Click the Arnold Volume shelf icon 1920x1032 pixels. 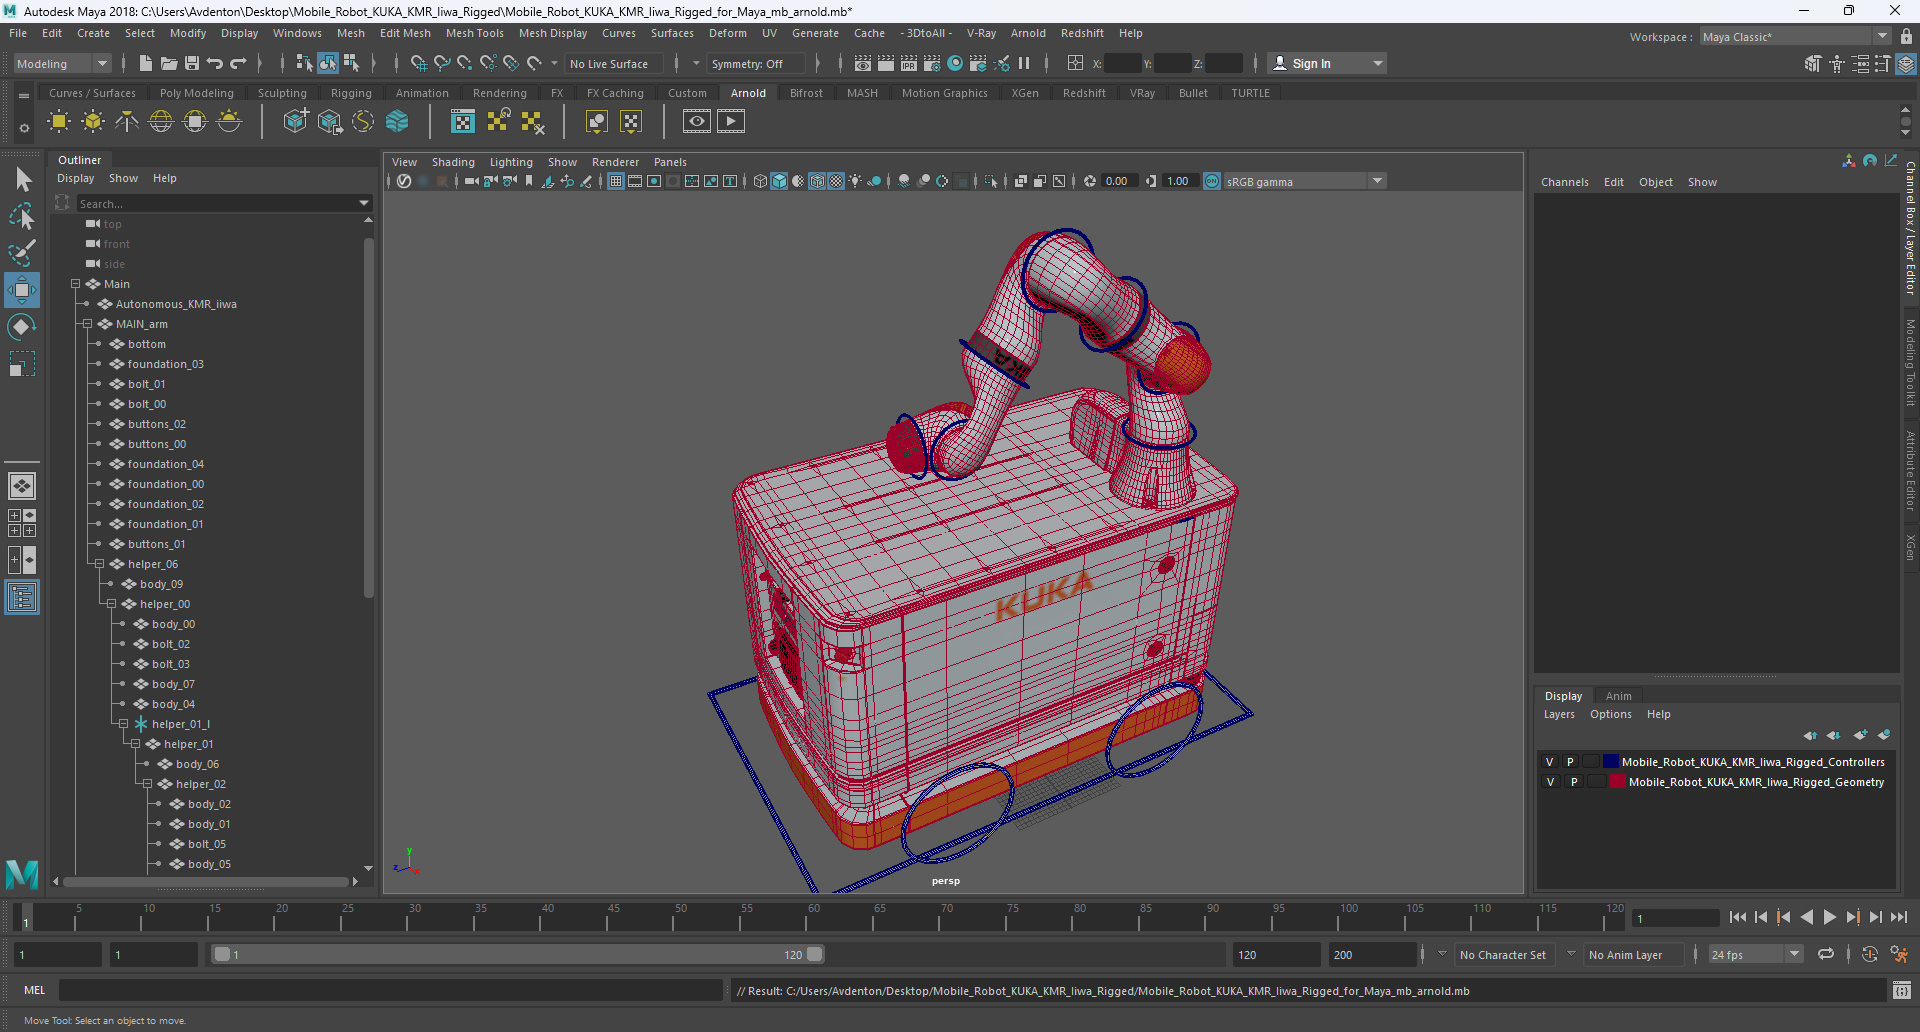397,122
